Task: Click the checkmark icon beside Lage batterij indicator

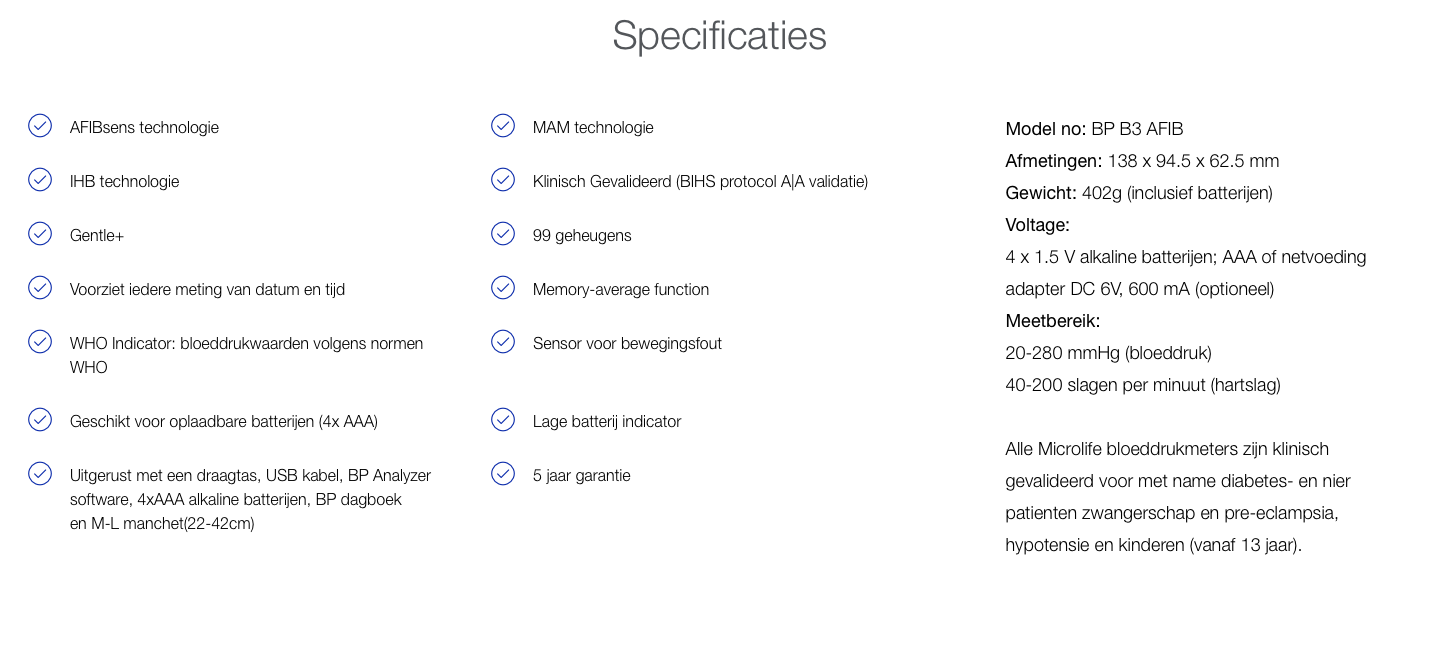Action: point(503,420)
